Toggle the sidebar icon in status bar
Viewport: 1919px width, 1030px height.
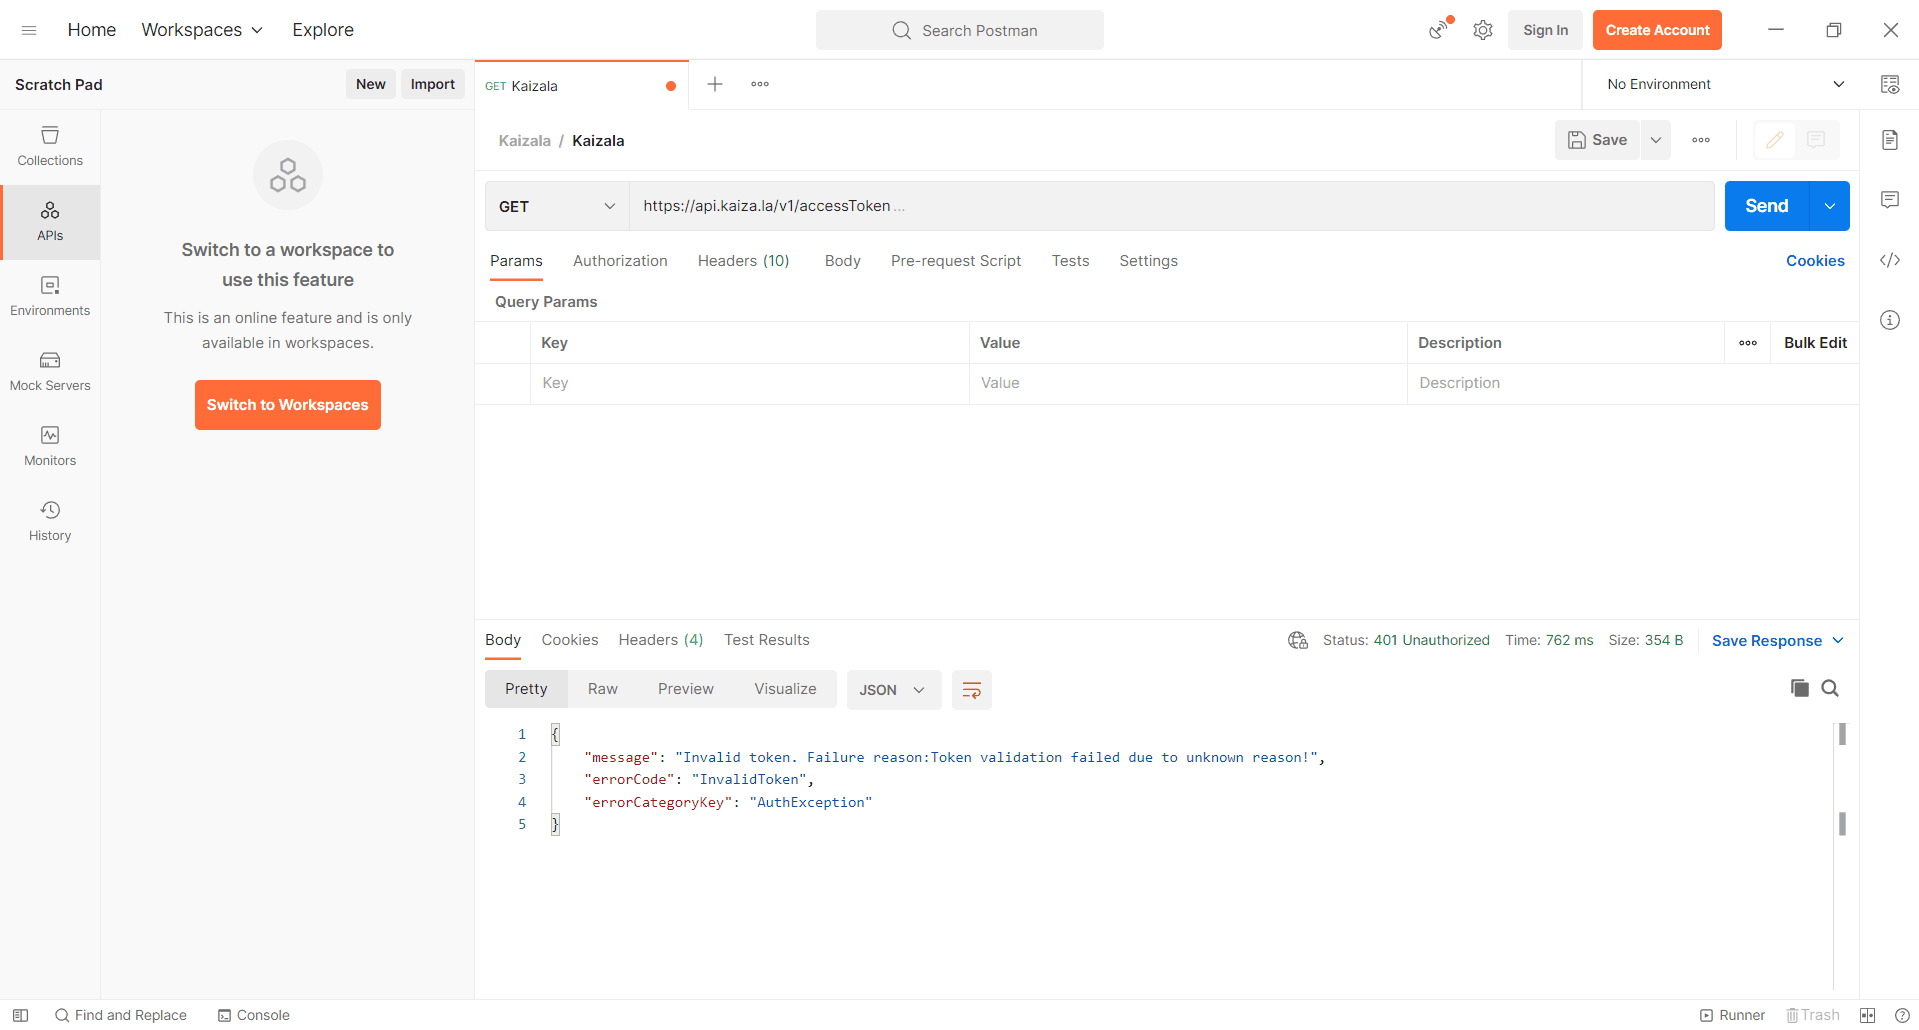point(20,1015)
